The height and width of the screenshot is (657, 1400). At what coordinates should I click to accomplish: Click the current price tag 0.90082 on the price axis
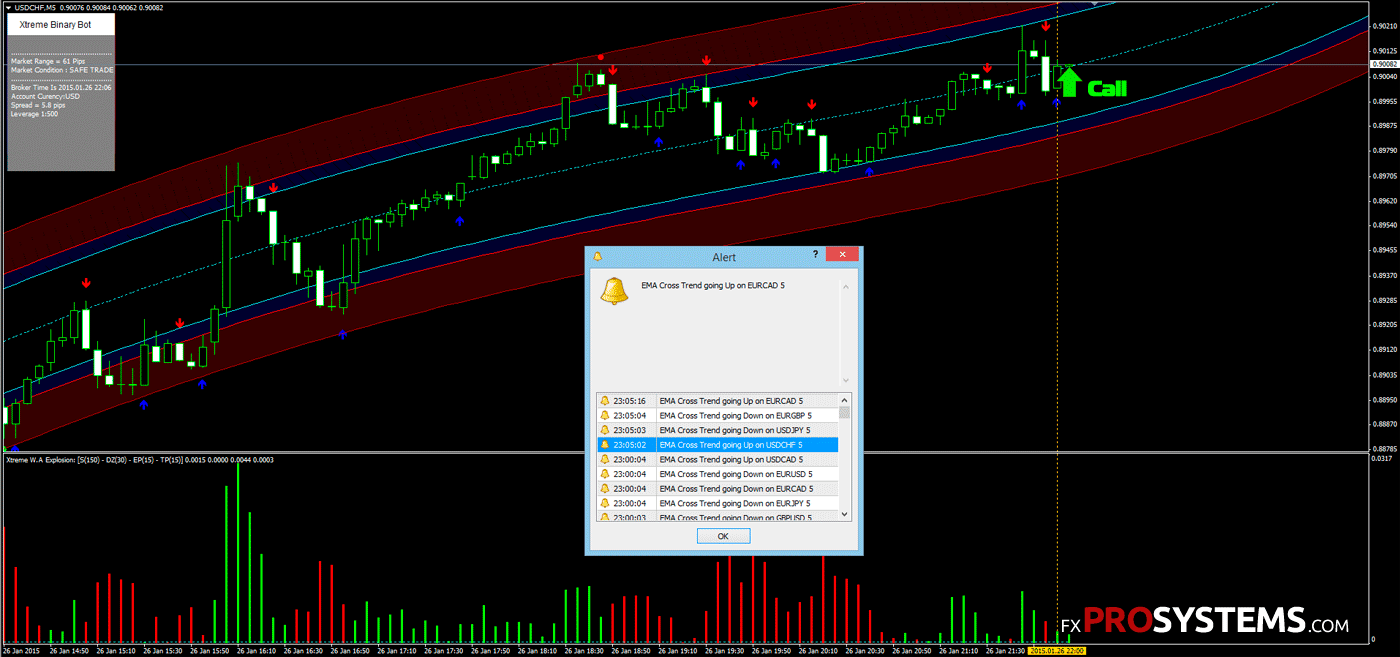1386,65
